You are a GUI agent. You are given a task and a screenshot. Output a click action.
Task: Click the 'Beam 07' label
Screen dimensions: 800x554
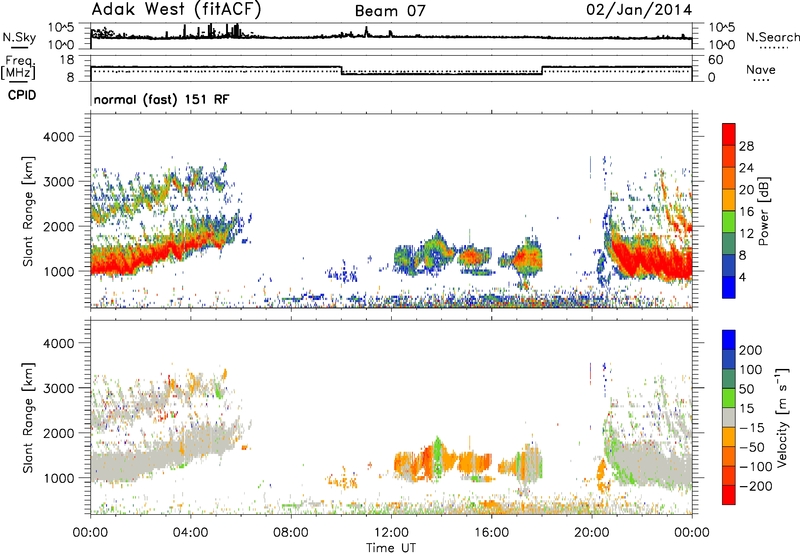tap(390, 11)
